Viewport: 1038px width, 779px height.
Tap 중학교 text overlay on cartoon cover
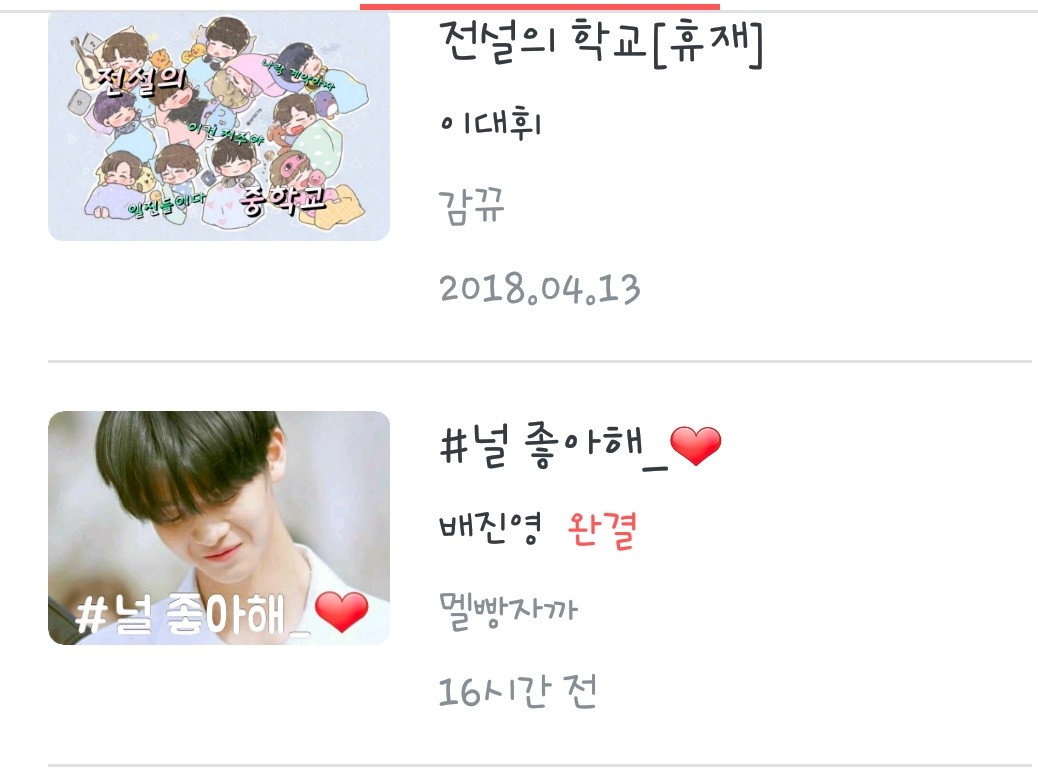pos(283,199)
